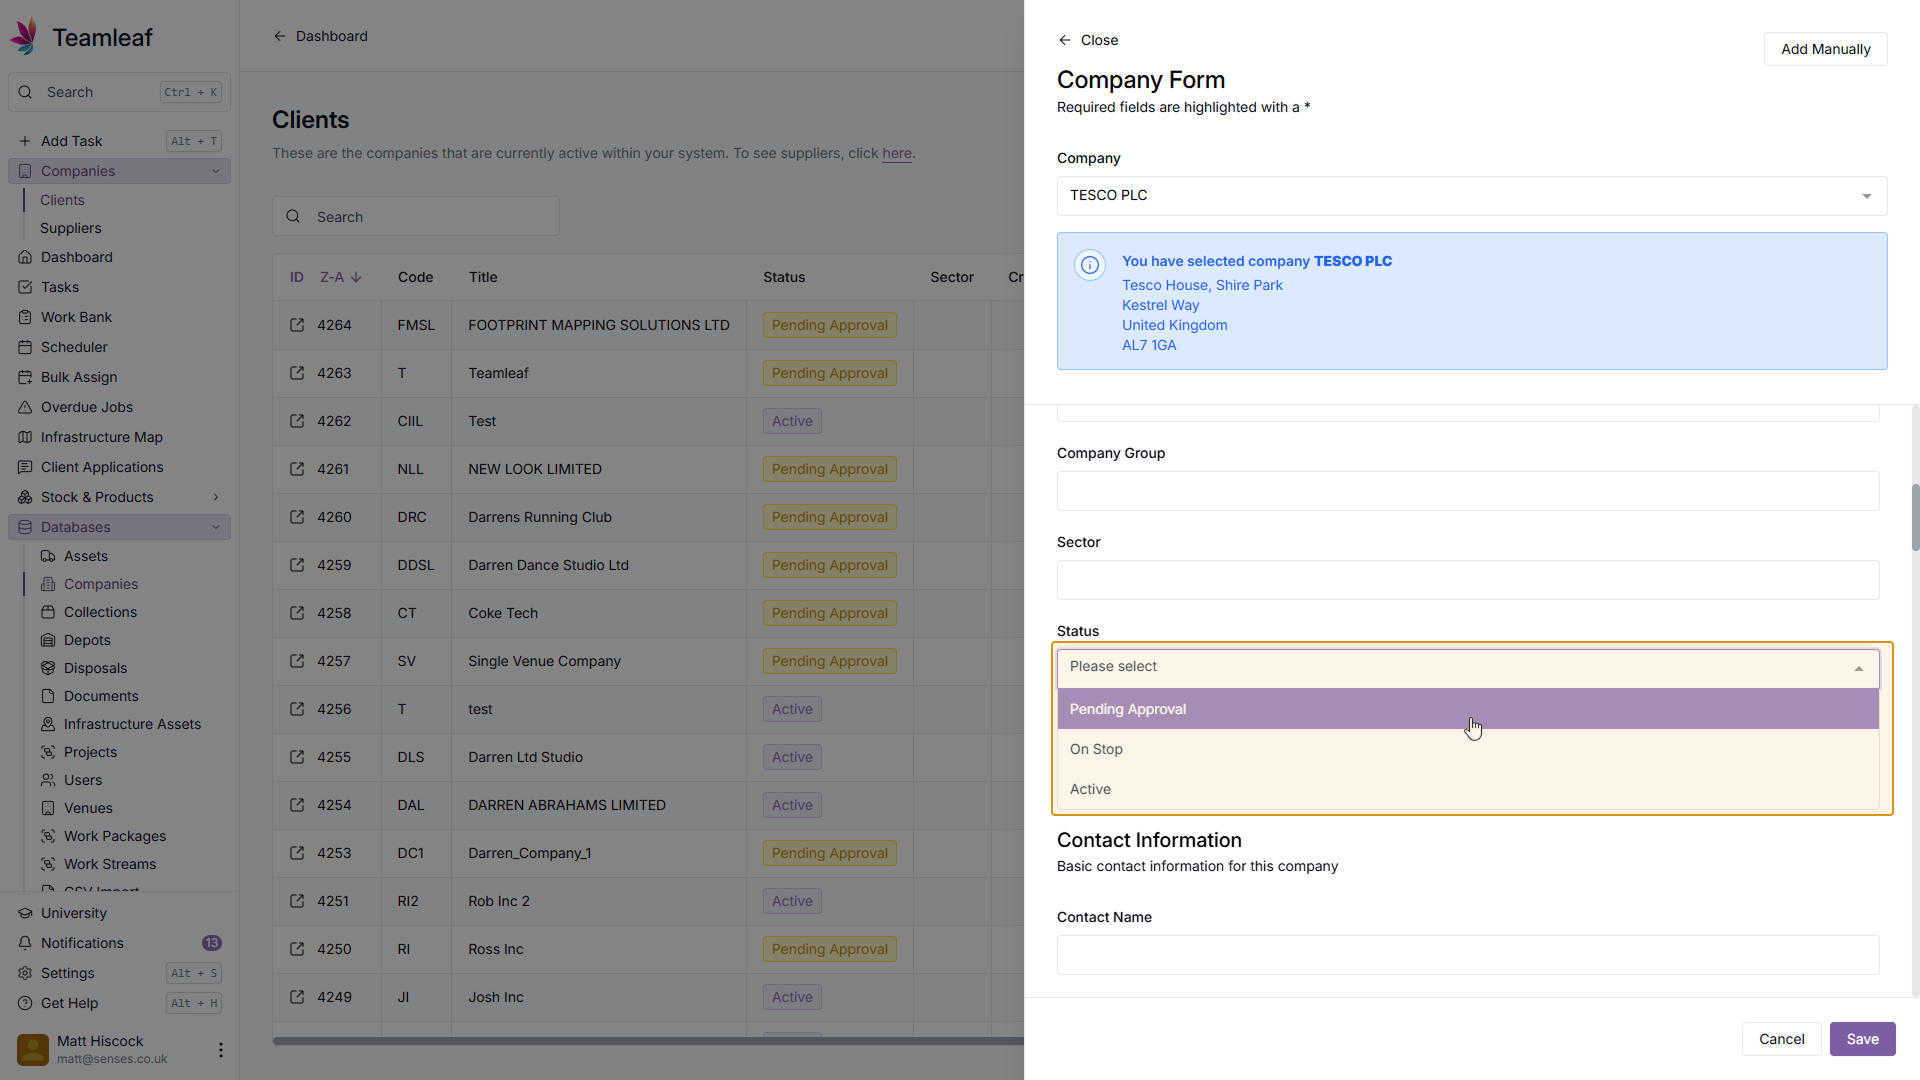The height and width of the screenshot is (1080, 1920).
Task: Click the Add Manually button
Action: (1824, 49)
